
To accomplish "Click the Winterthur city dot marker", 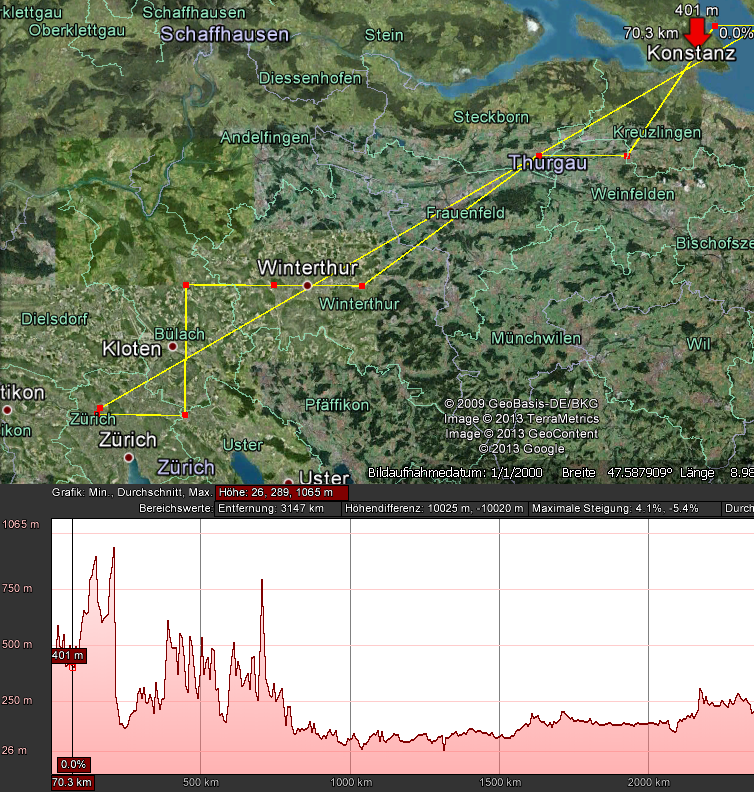I will pos(307,286).
